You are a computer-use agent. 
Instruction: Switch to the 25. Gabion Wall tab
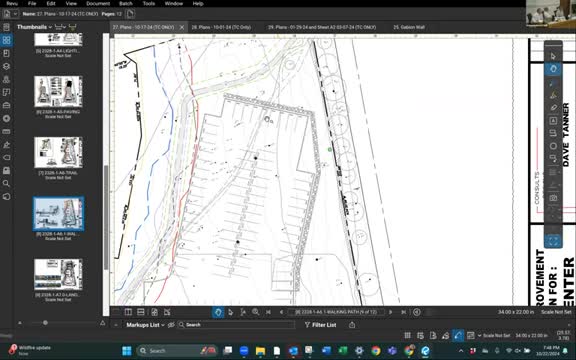(x=409, y=27)
